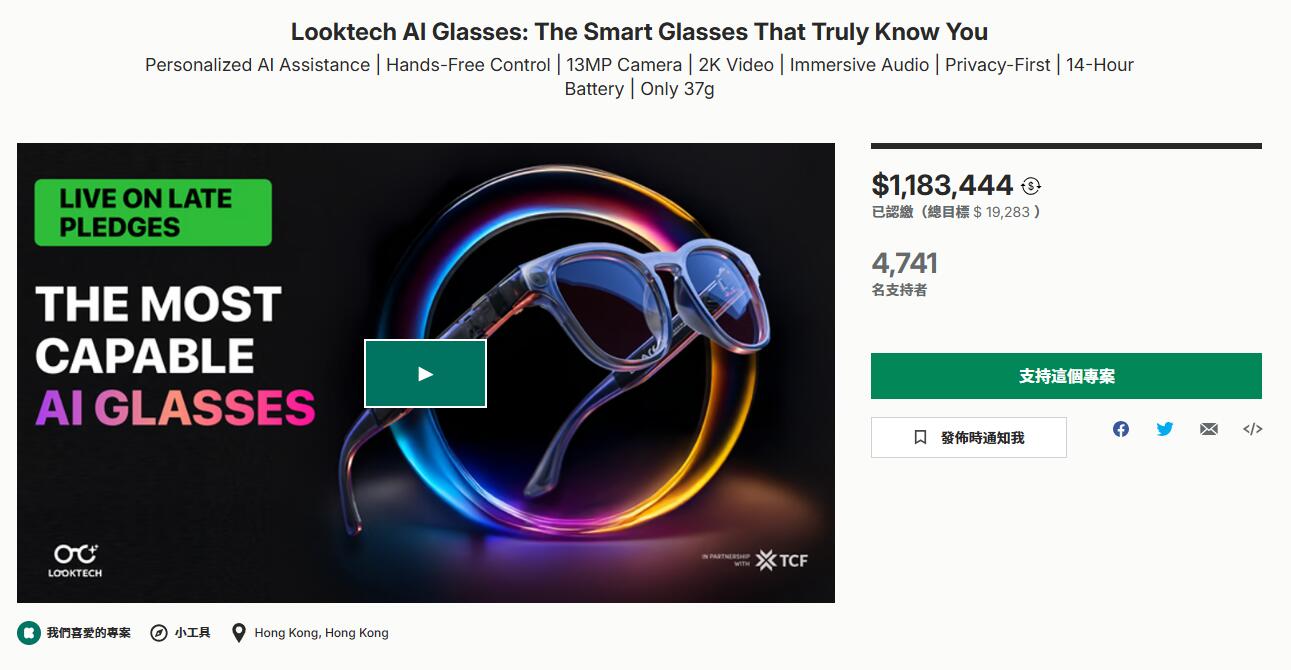The height and width of the screenshot is (670, 1291).
Task: Click the compass icon beside 小工具
Action: (158, 633)
